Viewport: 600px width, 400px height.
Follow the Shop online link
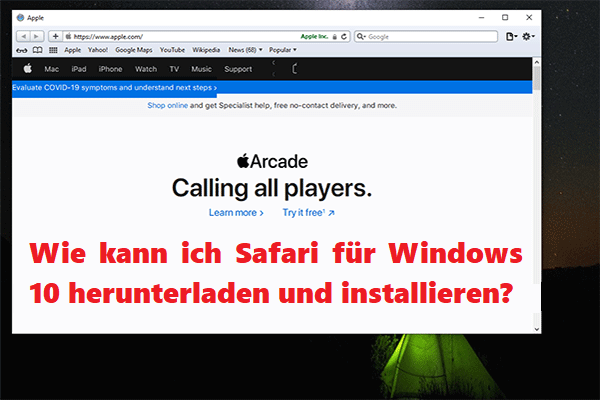pos(168,105)
